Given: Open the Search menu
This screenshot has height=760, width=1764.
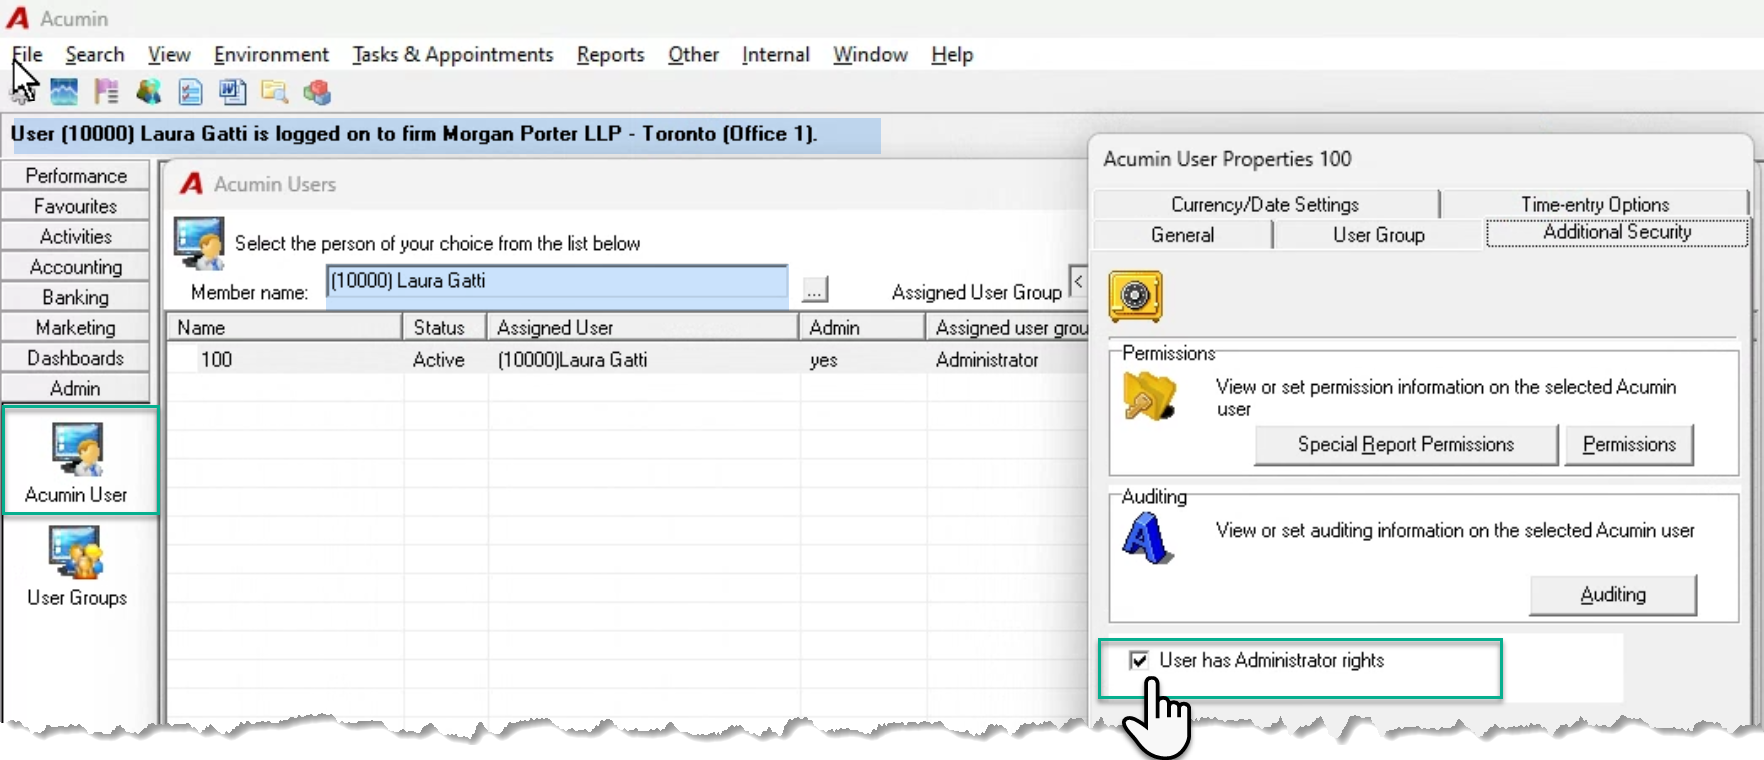Looking at the screenshot, I should (x=95, y=54).
